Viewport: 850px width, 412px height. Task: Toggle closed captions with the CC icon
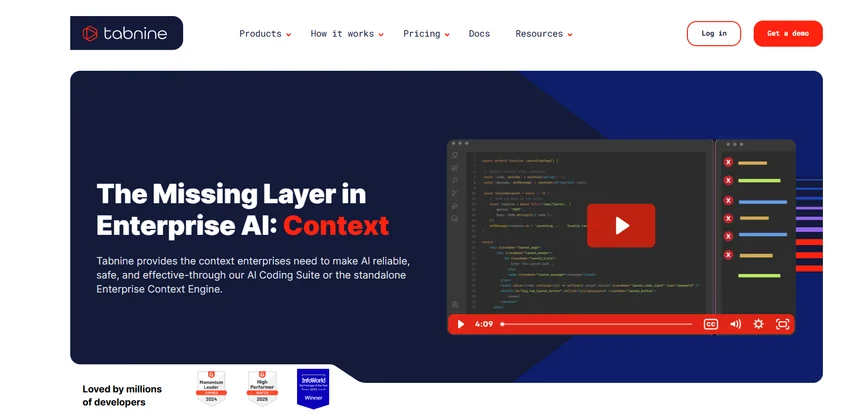[711, 324]
